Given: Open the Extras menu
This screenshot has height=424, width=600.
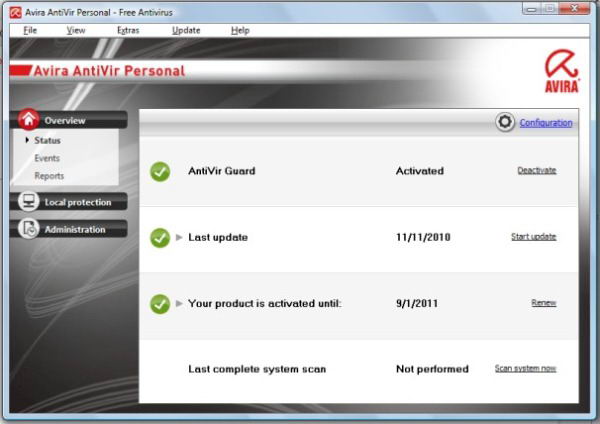Looking at the screenshot, I should click(x=128, y=30).
